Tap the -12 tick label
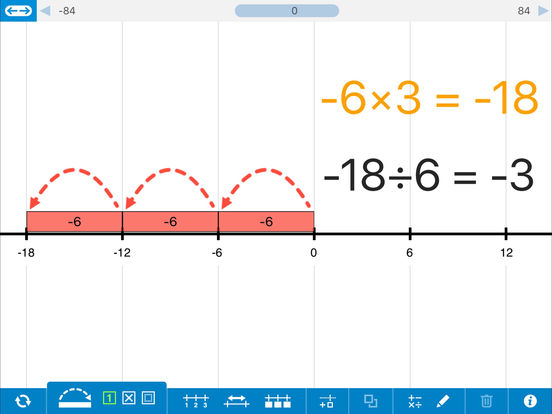Viewport: 552px width, 414px height. [122, 253]
